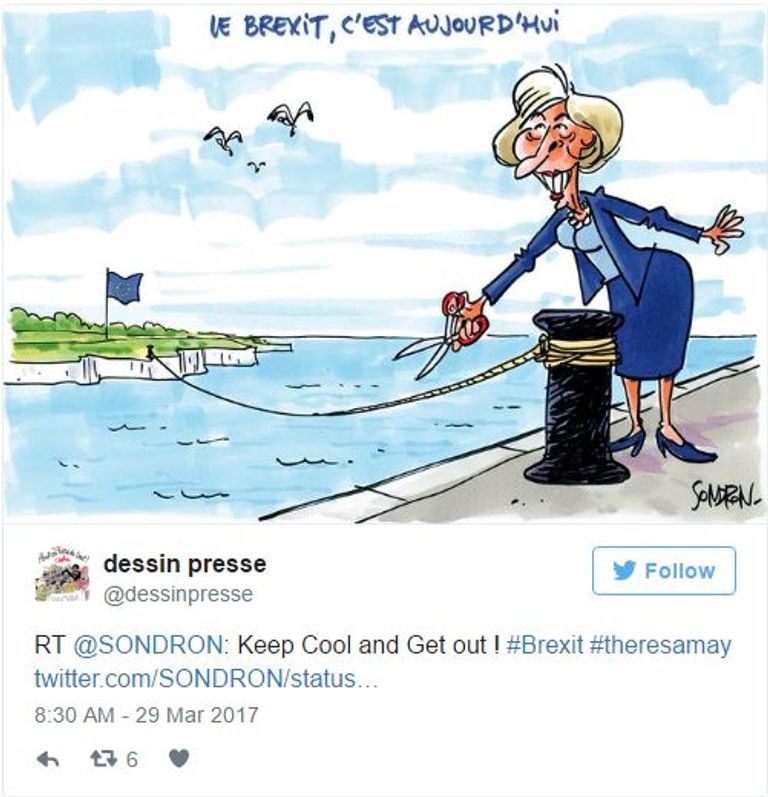Screen dimensions: 768x797
Task: Open the #theresamay hashtag
Action: point(660,646)
